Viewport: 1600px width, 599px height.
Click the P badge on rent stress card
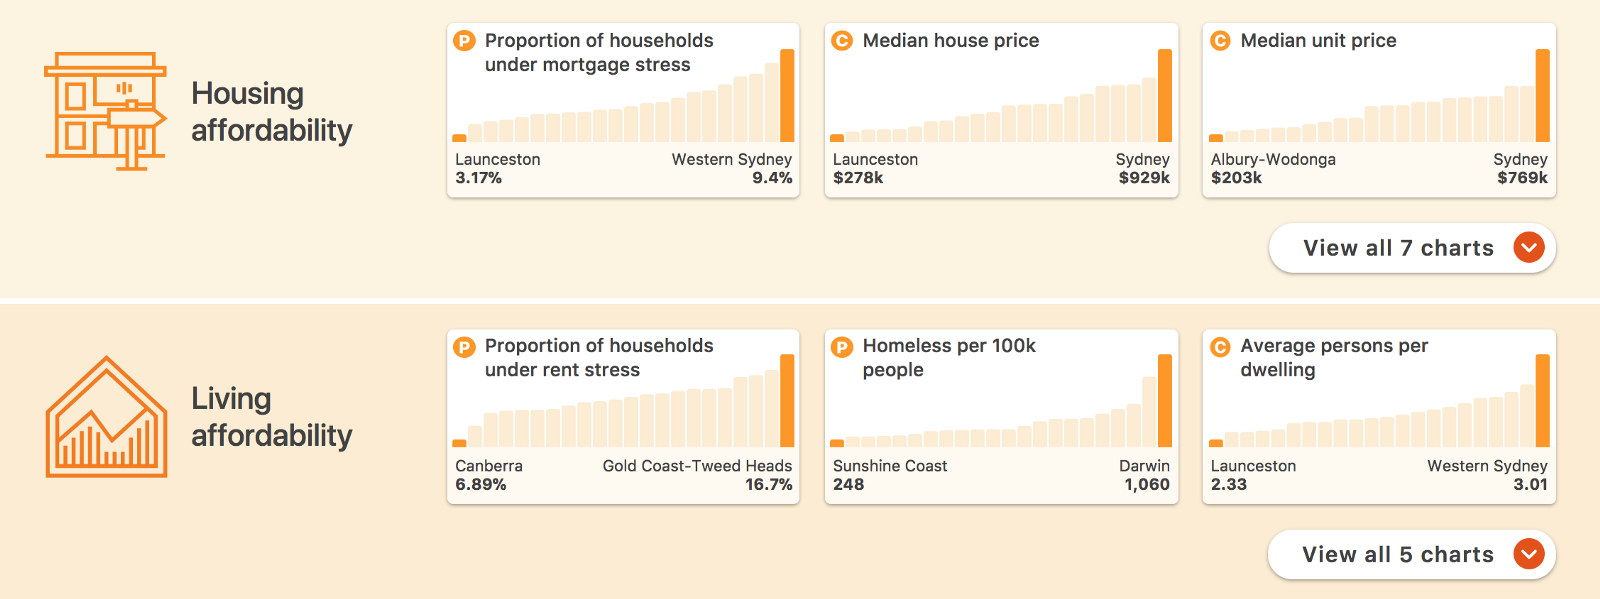coord(464,347)
